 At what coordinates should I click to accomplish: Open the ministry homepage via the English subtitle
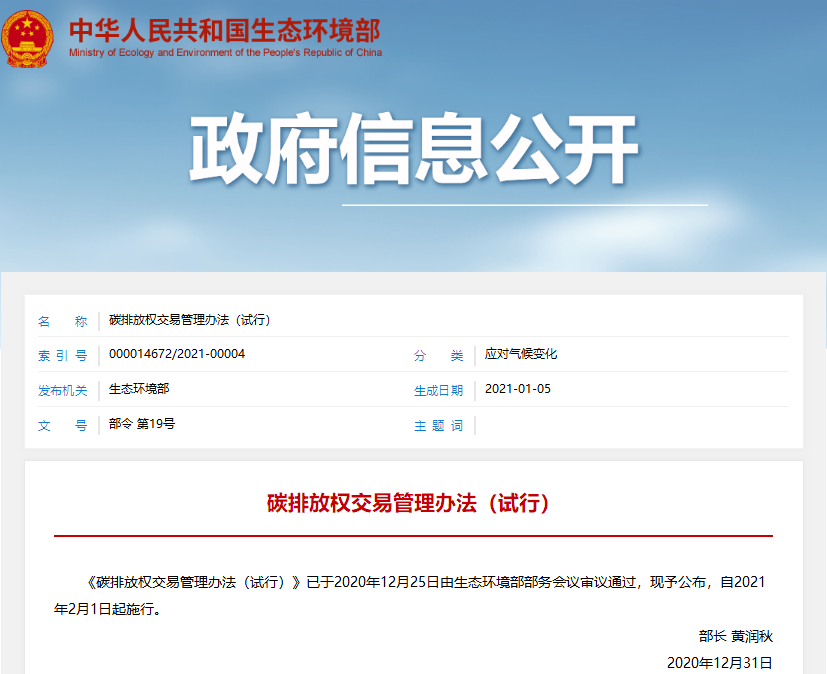pos(225,50)
